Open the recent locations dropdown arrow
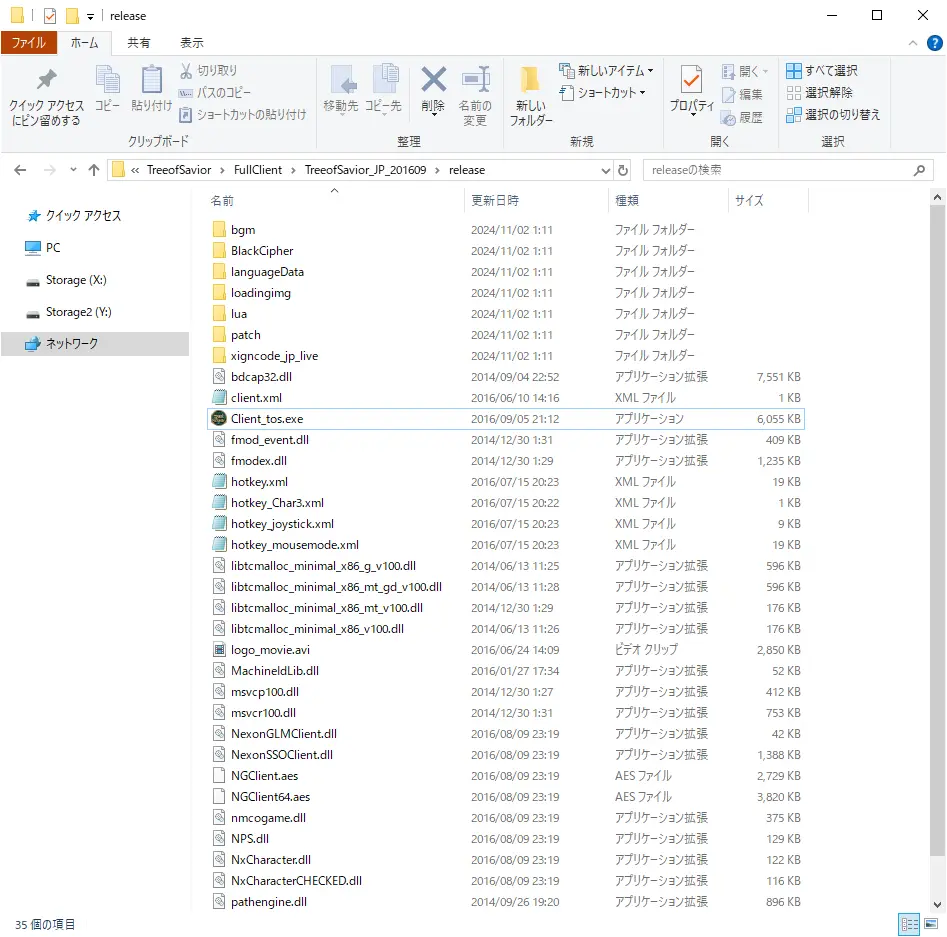 point(73,170)
